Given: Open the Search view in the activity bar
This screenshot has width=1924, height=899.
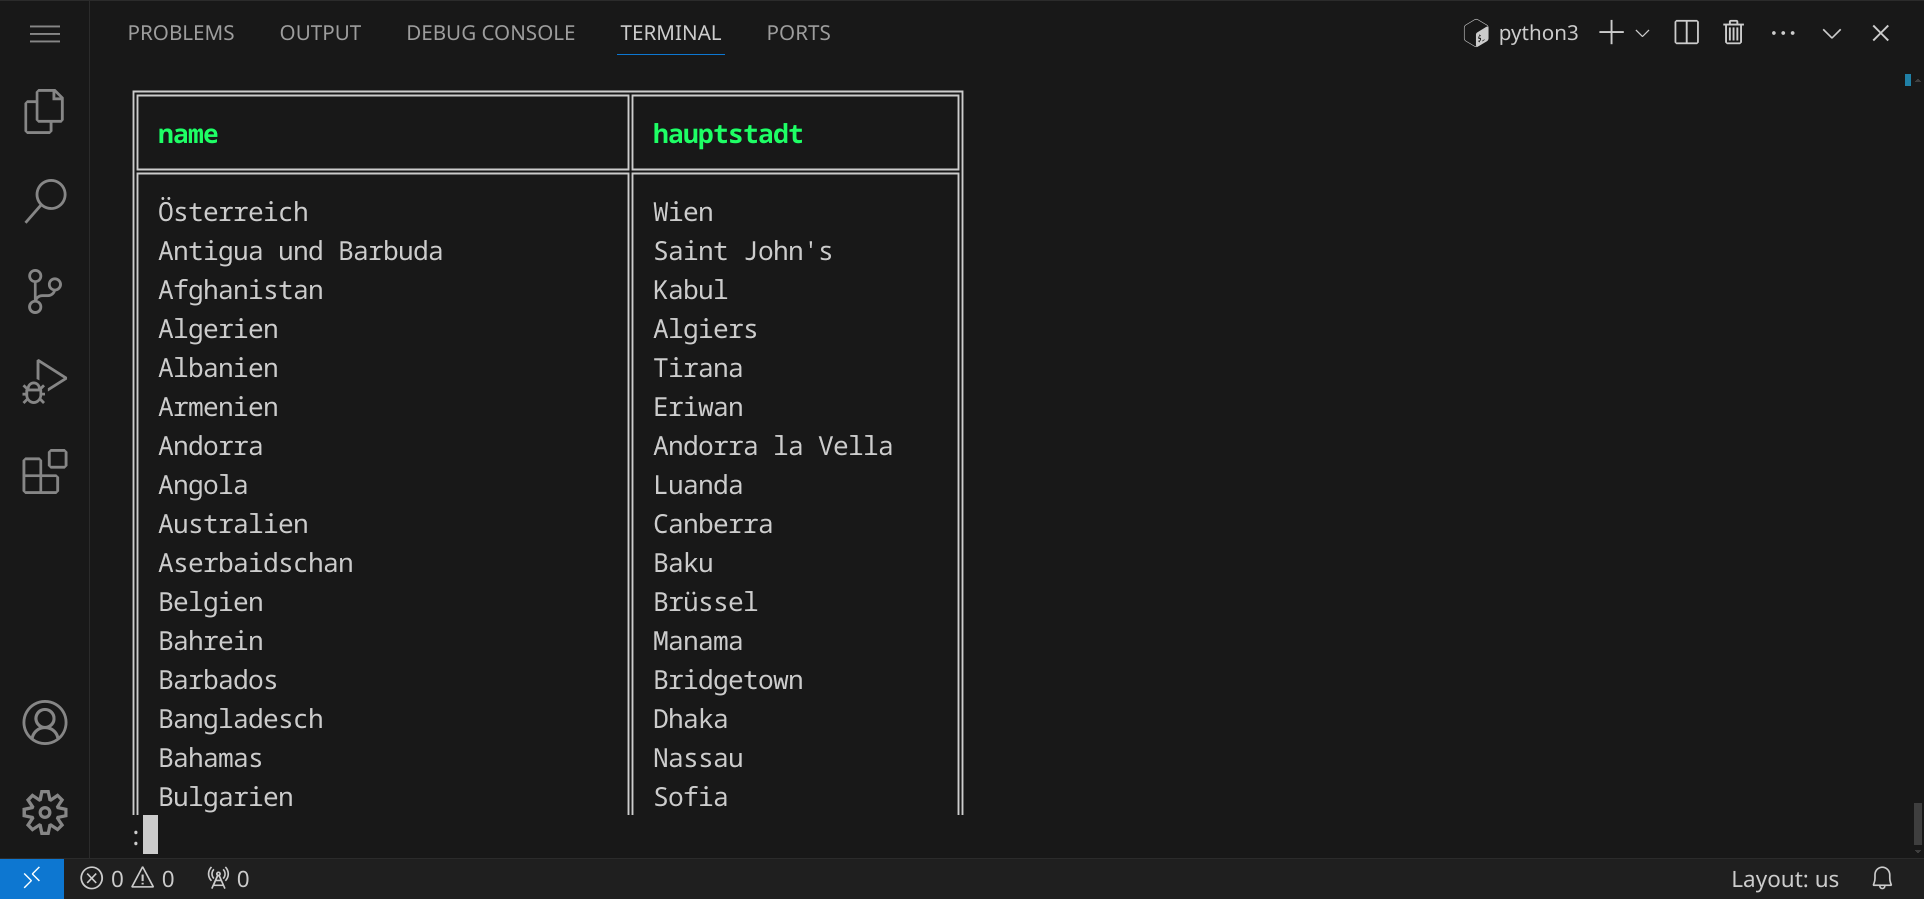Looking at the screenshot, I should pos(44,201).
